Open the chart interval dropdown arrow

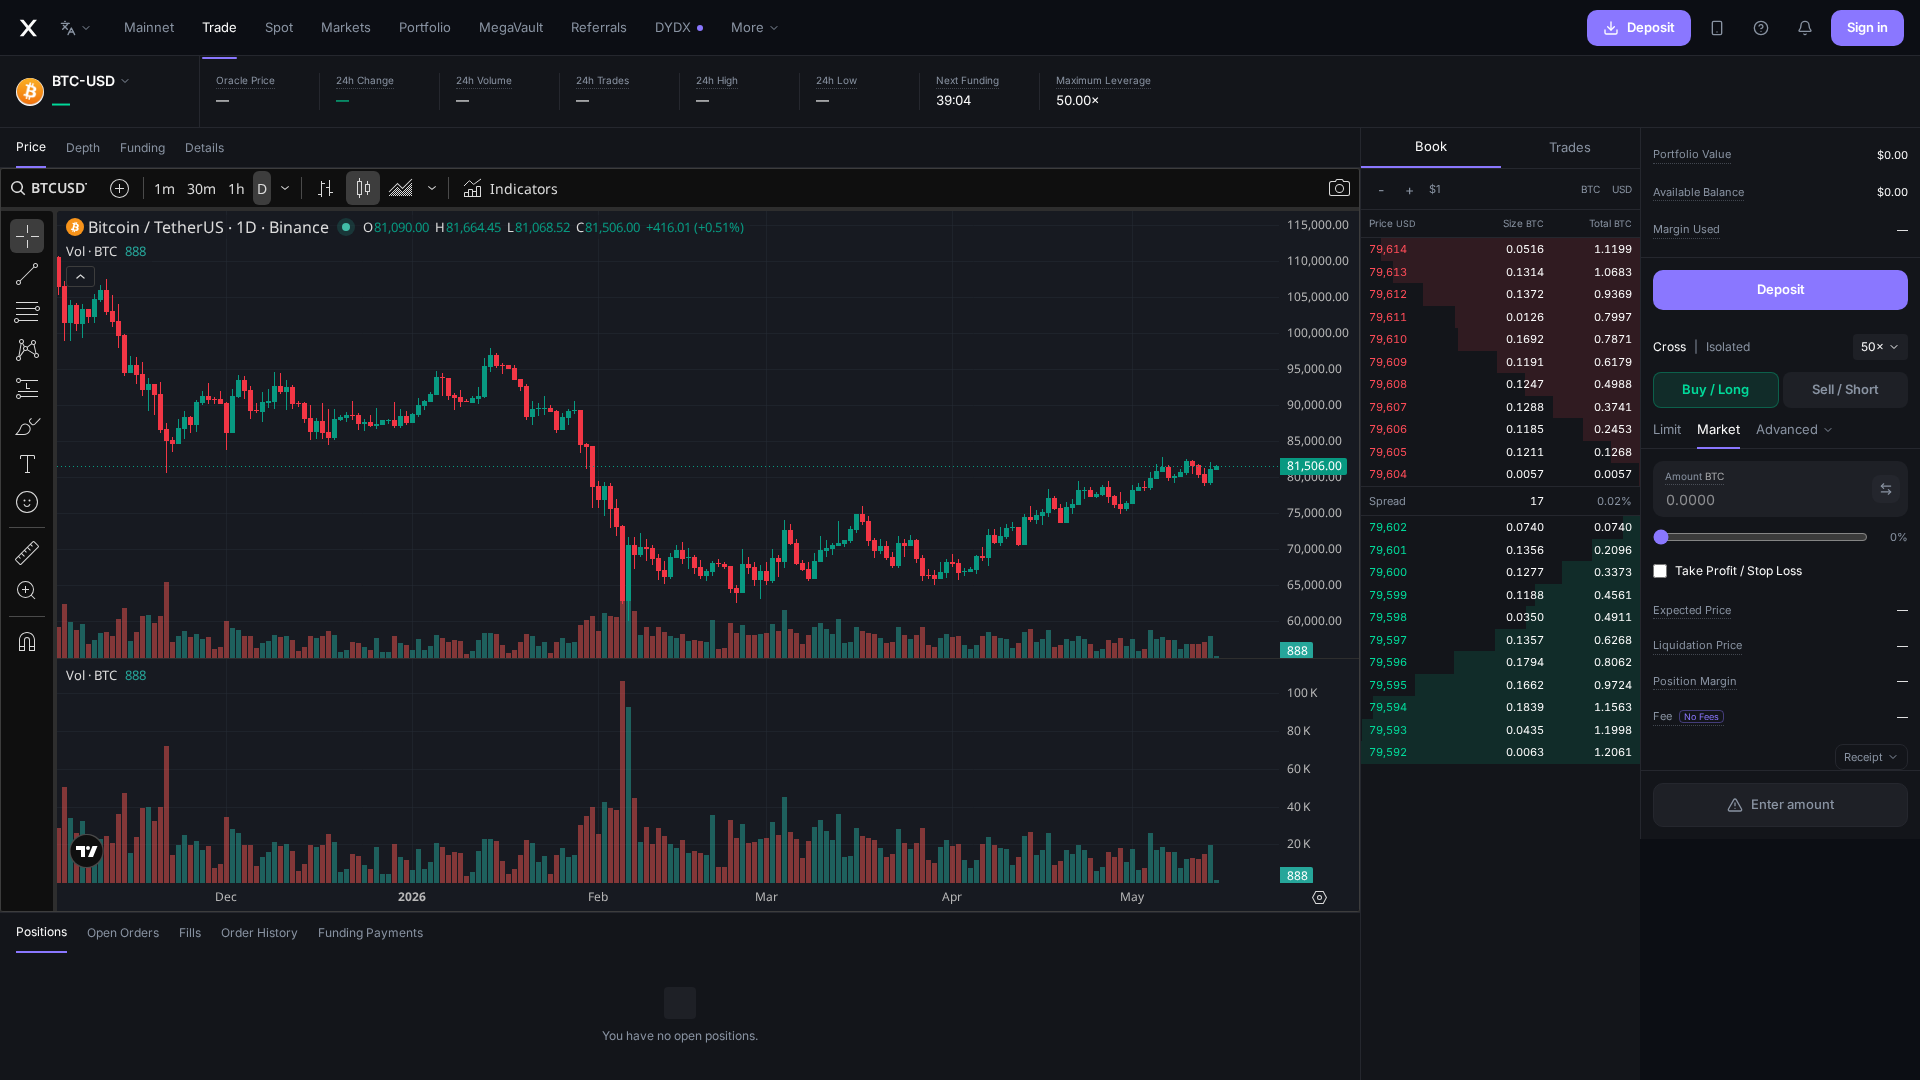(x=285, y=188)
